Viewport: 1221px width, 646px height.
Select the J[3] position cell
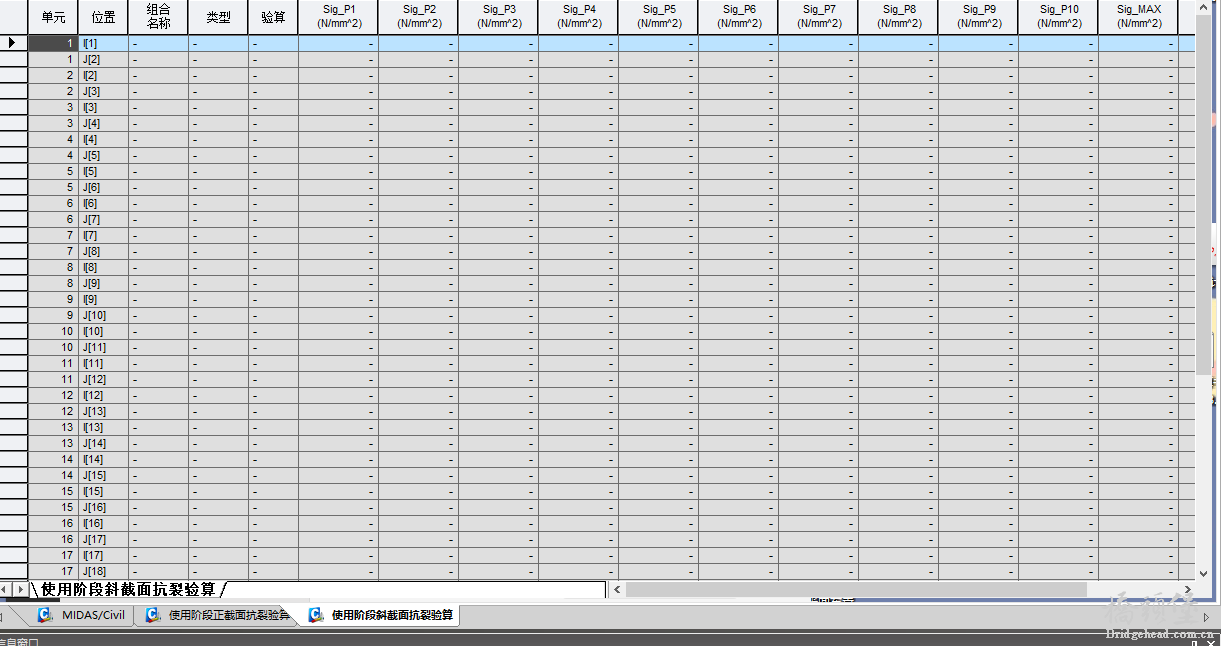[x=103, y=91]
